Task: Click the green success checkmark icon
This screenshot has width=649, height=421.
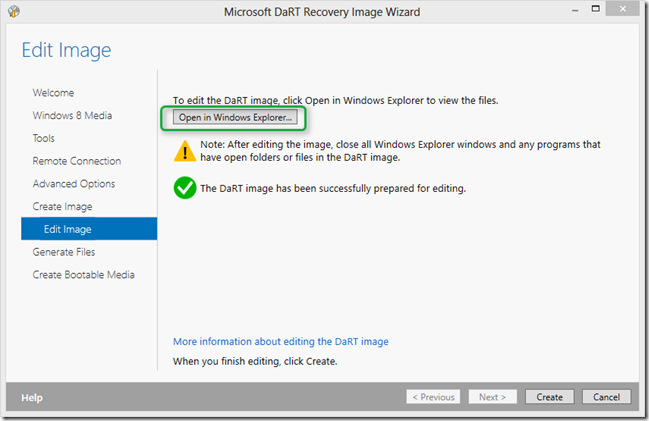Action: point(185,188)
